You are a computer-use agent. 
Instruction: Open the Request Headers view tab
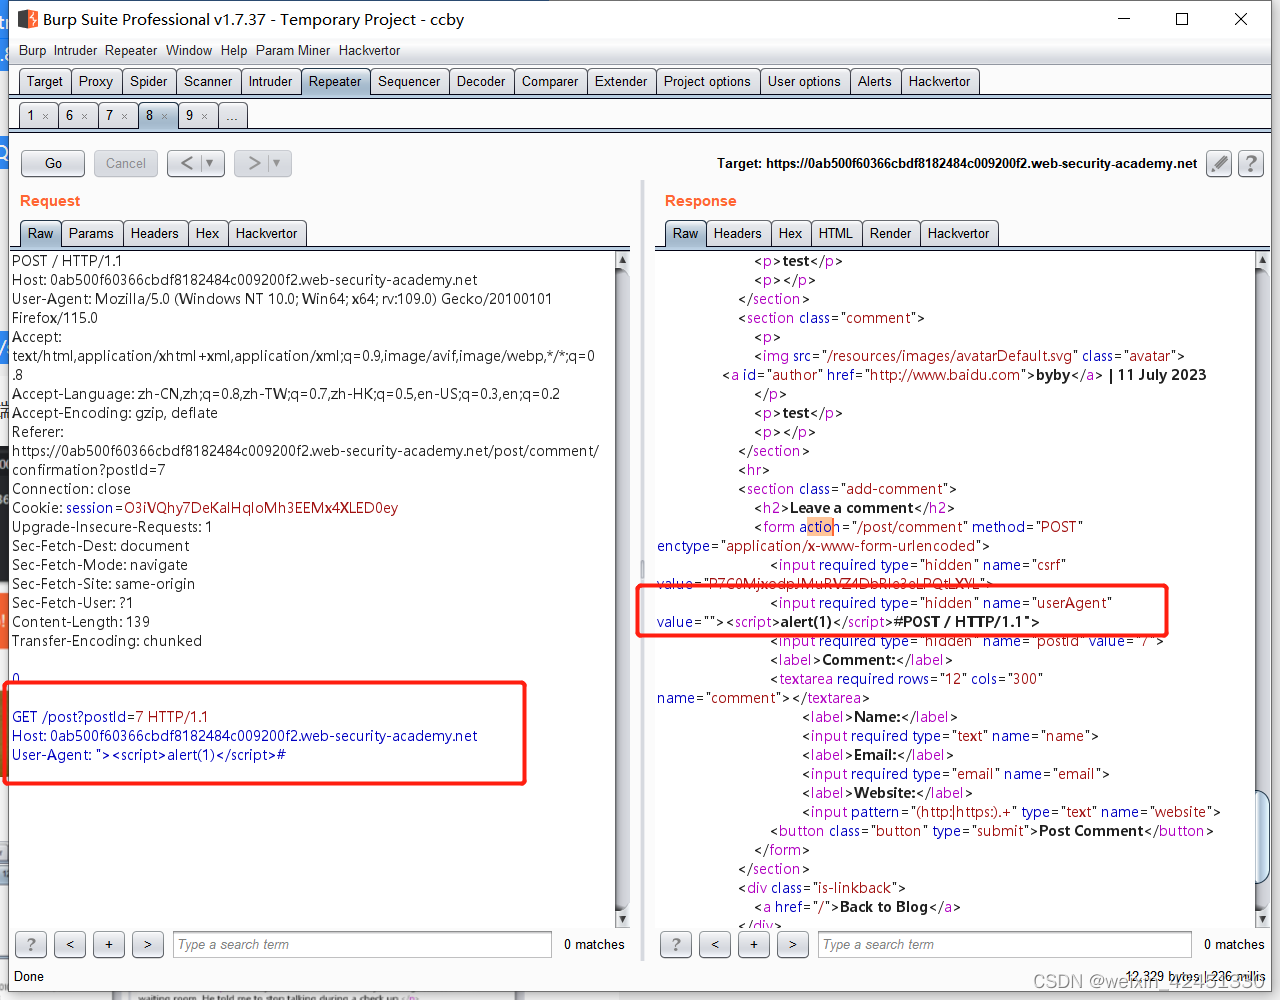[x=154, y=233]
